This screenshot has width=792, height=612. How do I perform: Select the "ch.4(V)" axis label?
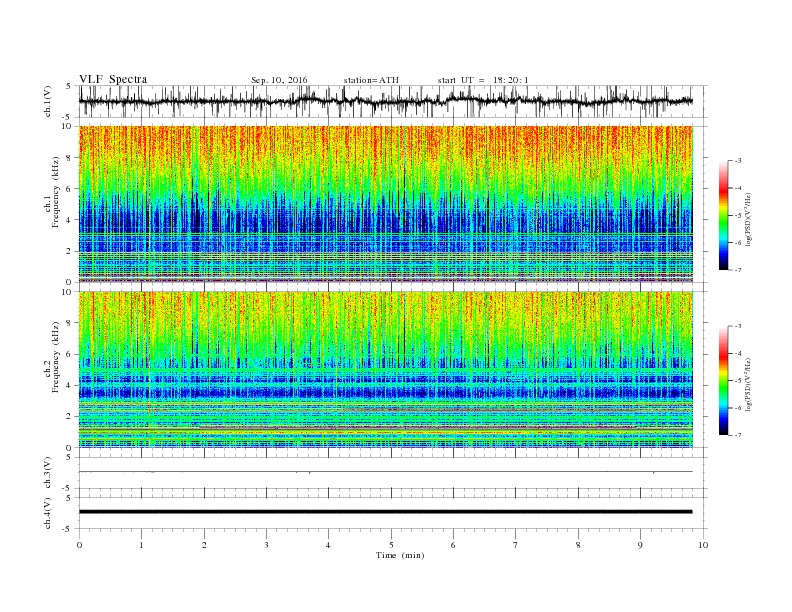pyautogui.click(x=48, y=513)
